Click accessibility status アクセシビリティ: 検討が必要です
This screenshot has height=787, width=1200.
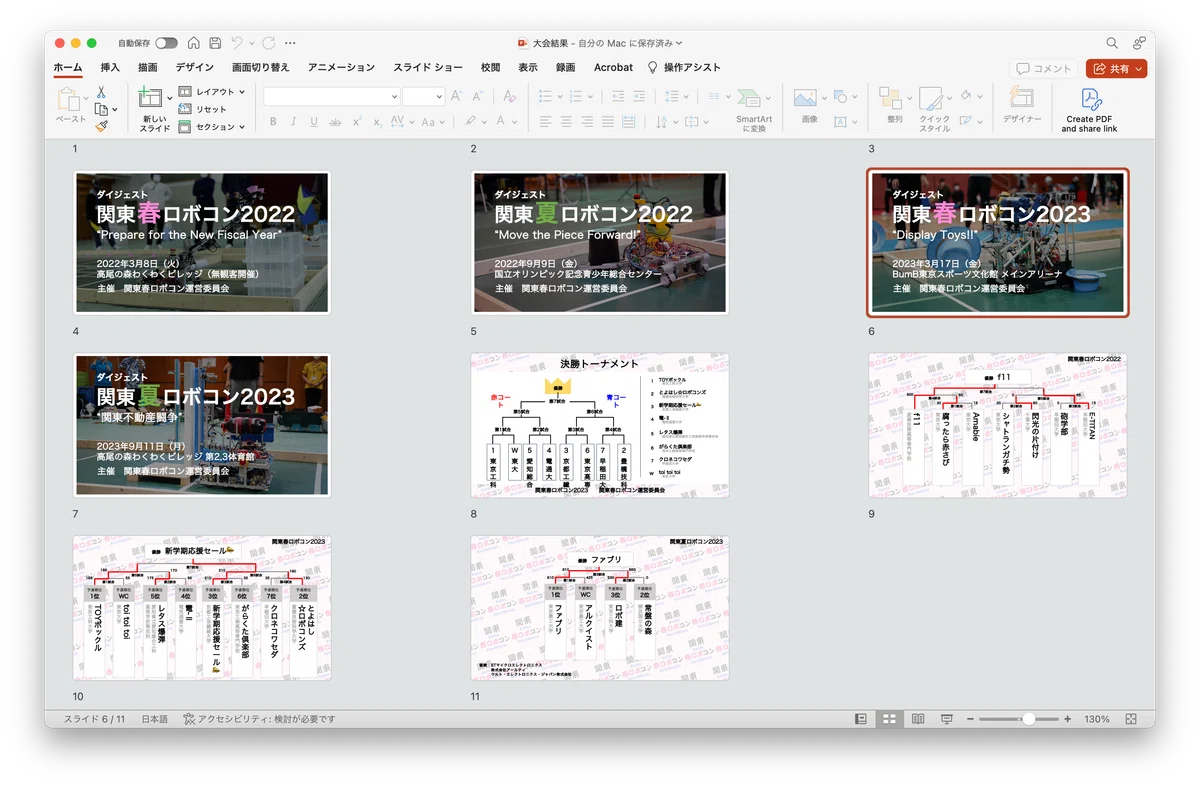(259, 719)
